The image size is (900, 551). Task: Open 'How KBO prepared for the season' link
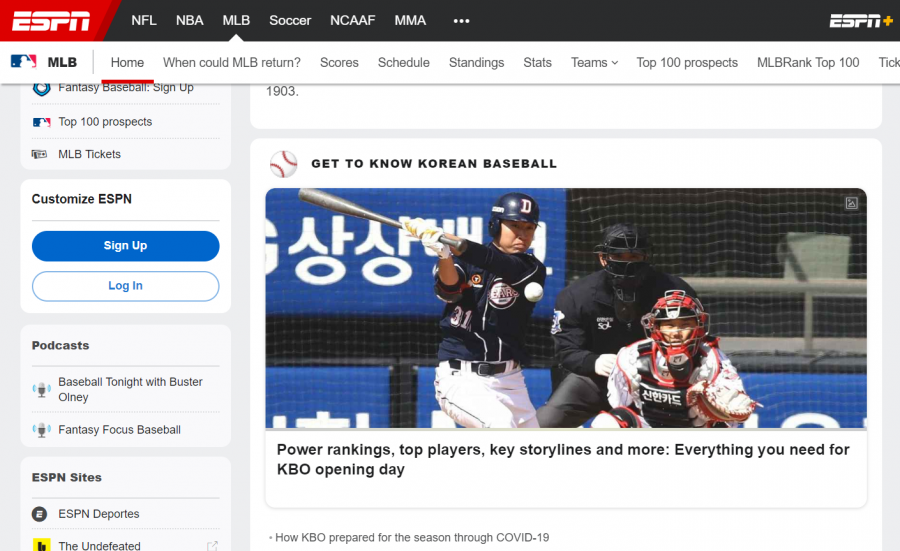(x=412, y=537)
